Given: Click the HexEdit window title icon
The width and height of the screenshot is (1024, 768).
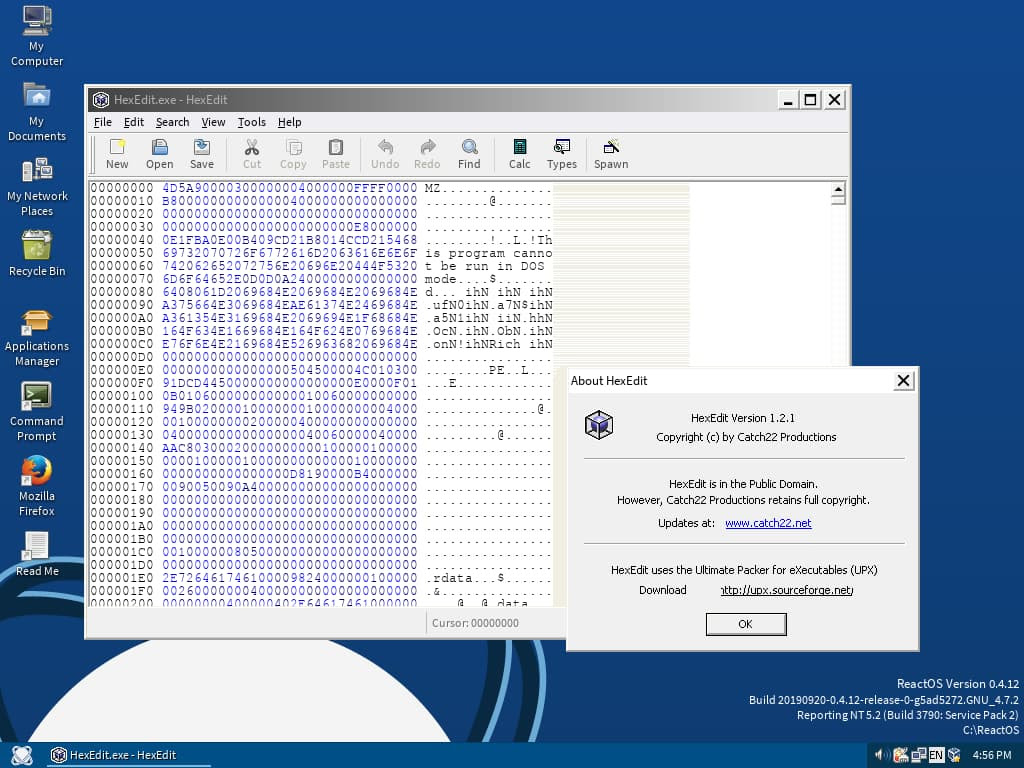Looking at the screenshot, I should (x=101, y=99).
